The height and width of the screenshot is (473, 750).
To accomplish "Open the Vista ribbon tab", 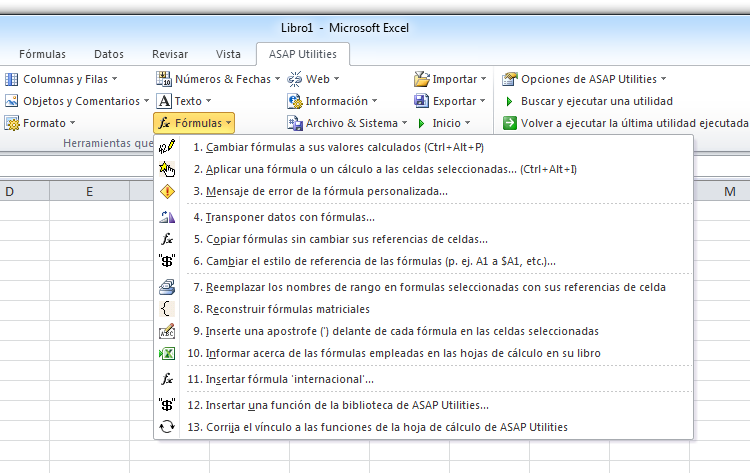I will point(228,54).
